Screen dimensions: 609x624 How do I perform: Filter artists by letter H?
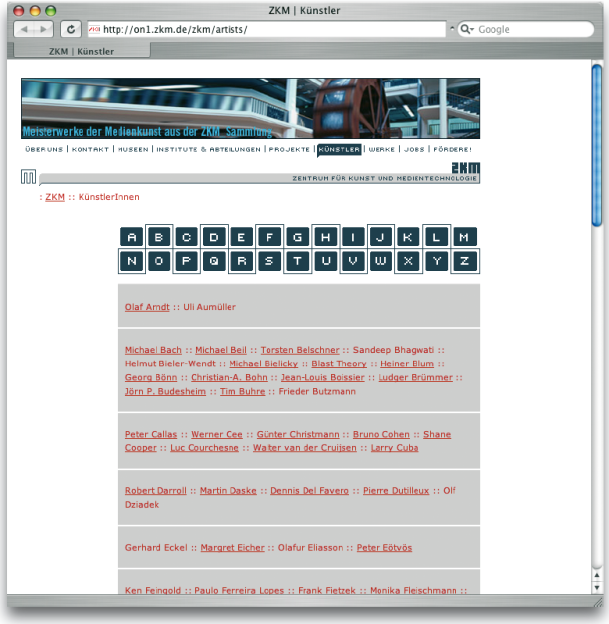(326, 237)
